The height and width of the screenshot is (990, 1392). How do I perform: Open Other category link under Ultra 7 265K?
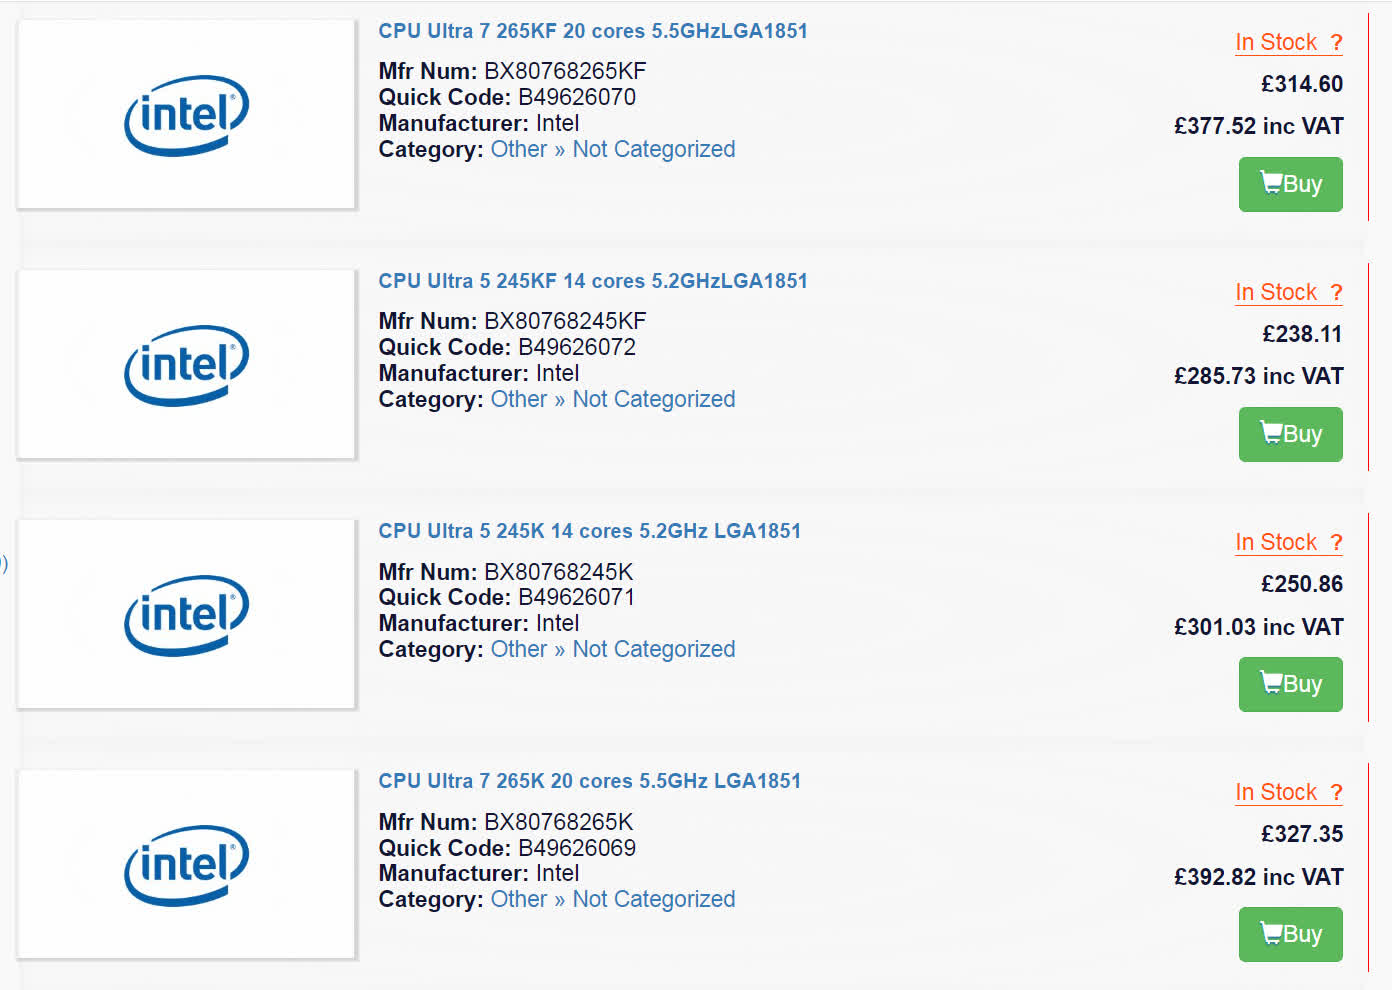tap(518, 899)
